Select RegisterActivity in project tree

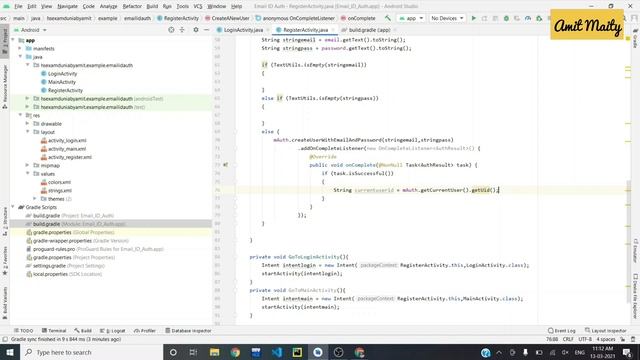(65, 90)
